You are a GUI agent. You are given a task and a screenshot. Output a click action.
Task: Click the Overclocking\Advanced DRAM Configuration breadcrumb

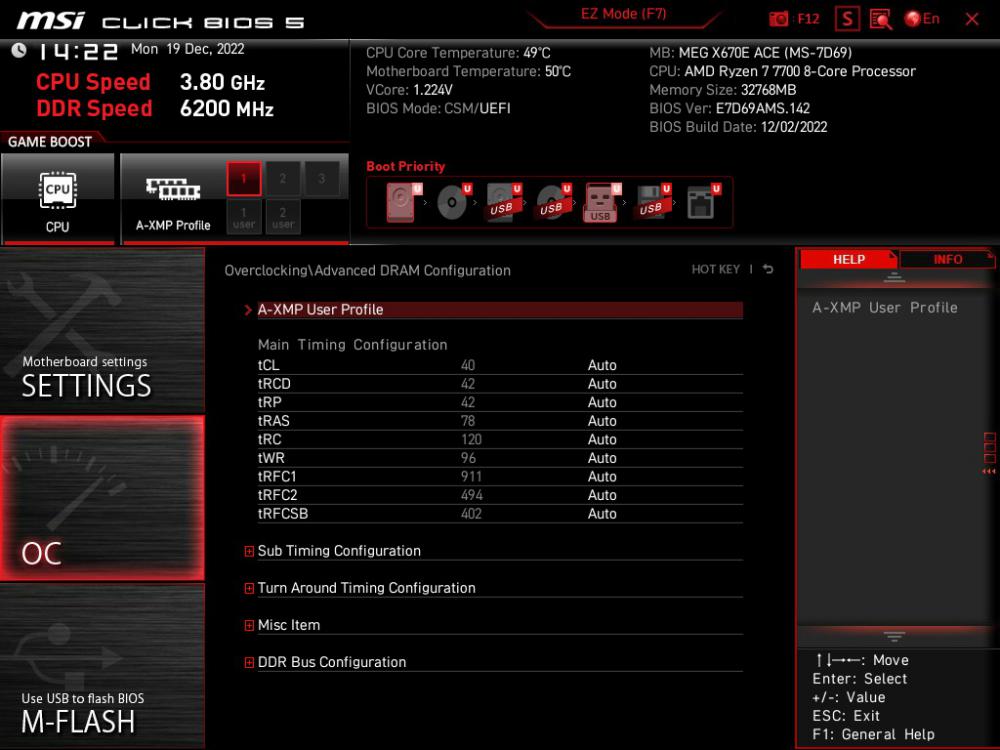(367, 270)
